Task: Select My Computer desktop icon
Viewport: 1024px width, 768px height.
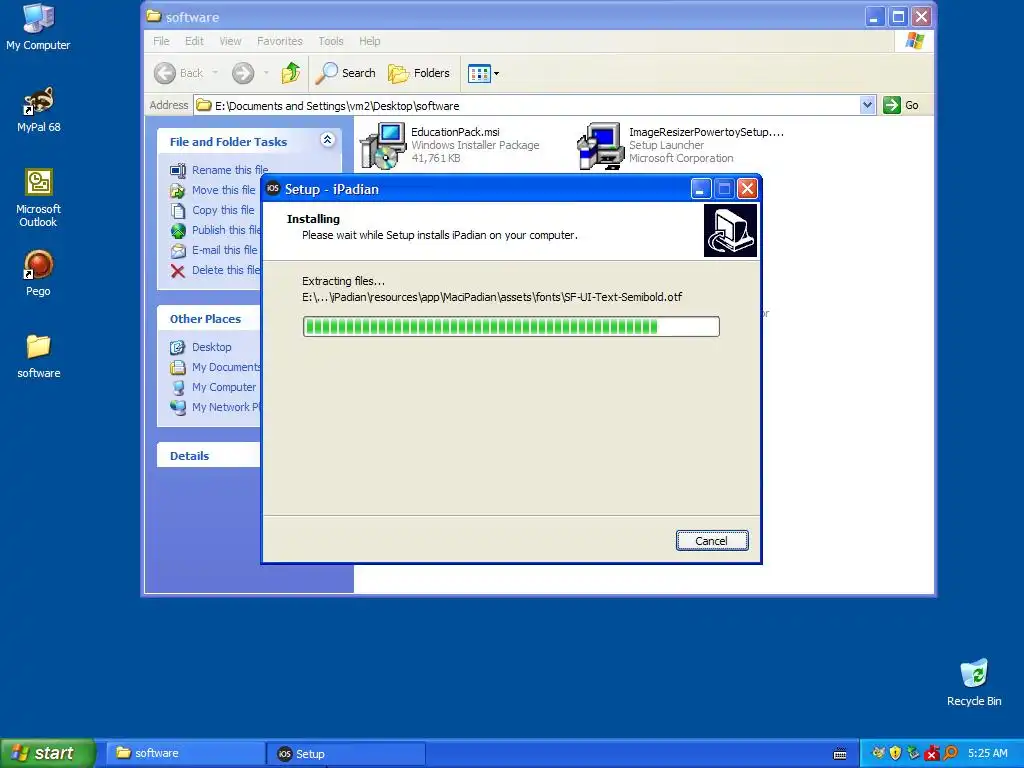Action: click(x=38, y=27)
